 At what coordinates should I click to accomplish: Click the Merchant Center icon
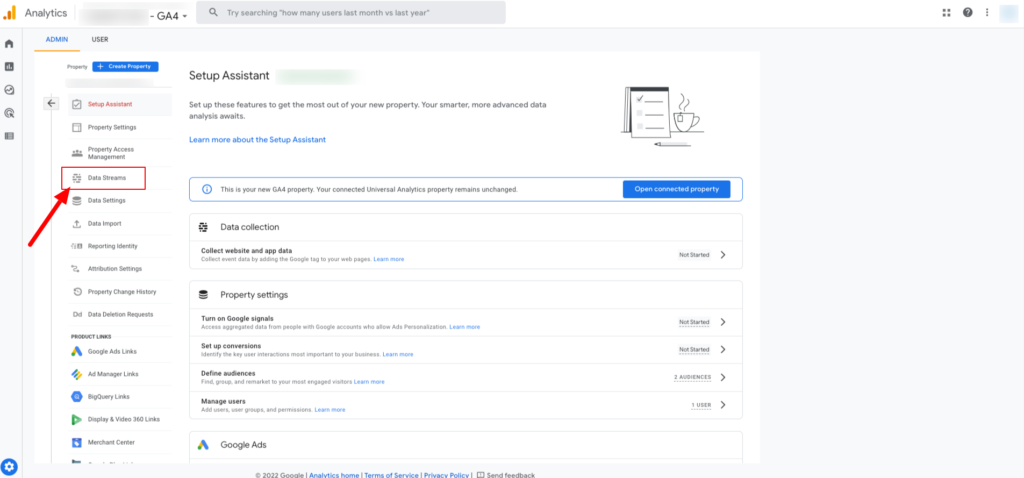tap(76, 442)
